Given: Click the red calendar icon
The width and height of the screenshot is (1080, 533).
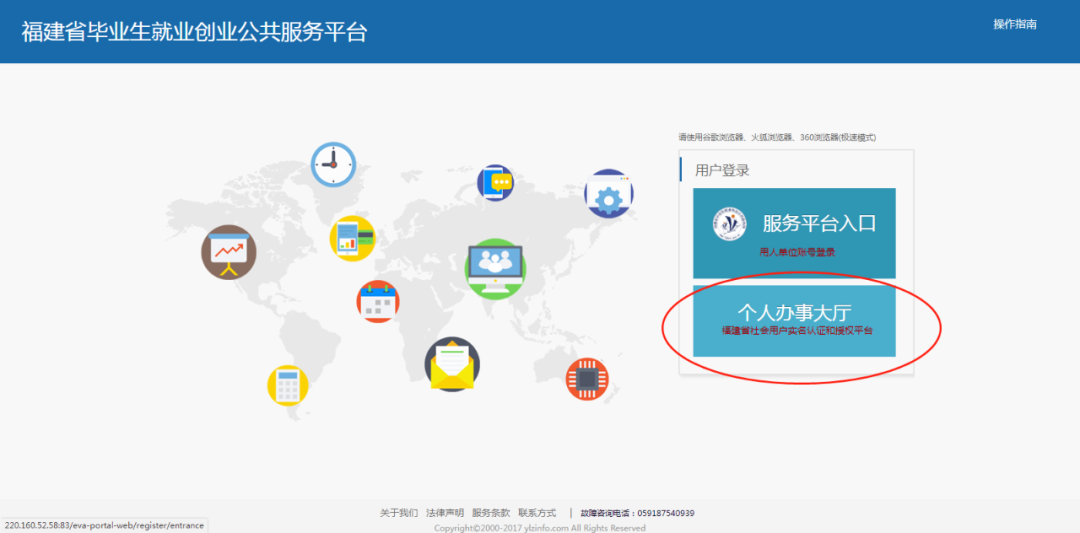Looking at the screenshot, I should pos(378,301).
